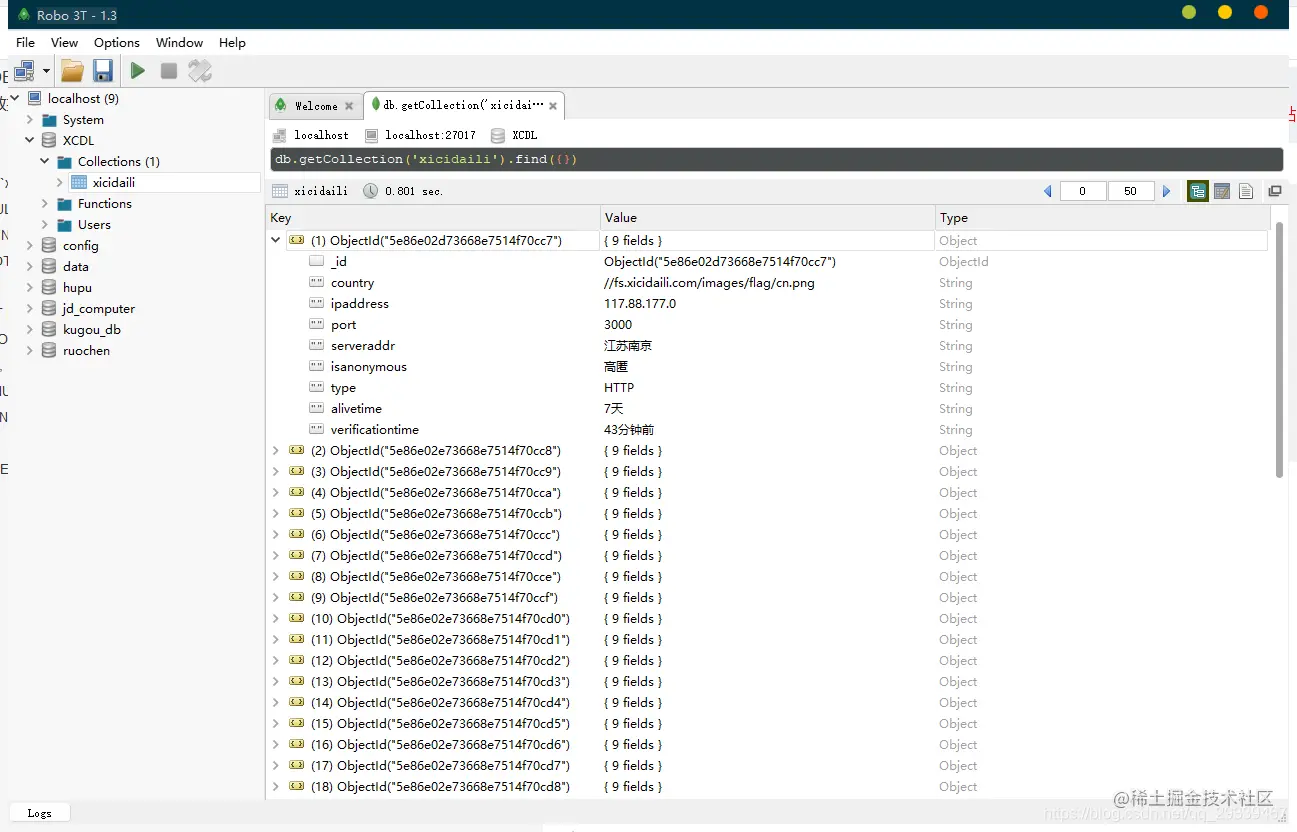Click document icon of row (14)
This screenshot has height=832, width=1297.
[296, 702]
